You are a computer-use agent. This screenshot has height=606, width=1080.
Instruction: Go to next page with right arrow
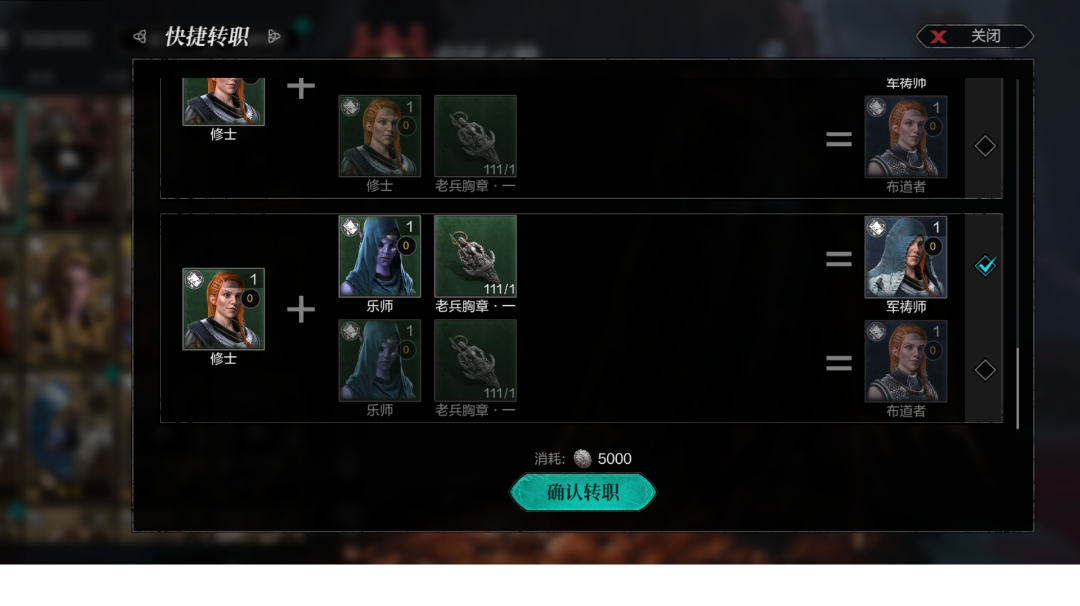point(273,36)
